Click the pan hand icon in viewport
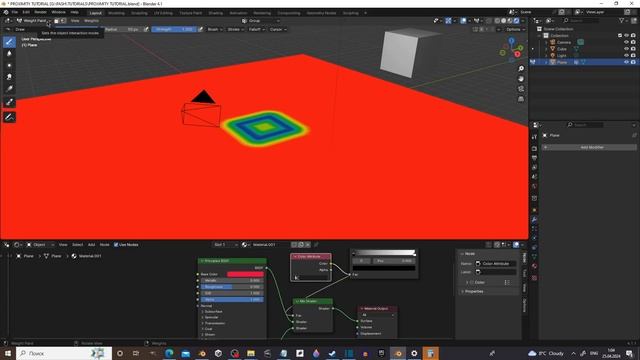Image resolution: width=640 pixels, height=360 pixels. click(521, 79)
